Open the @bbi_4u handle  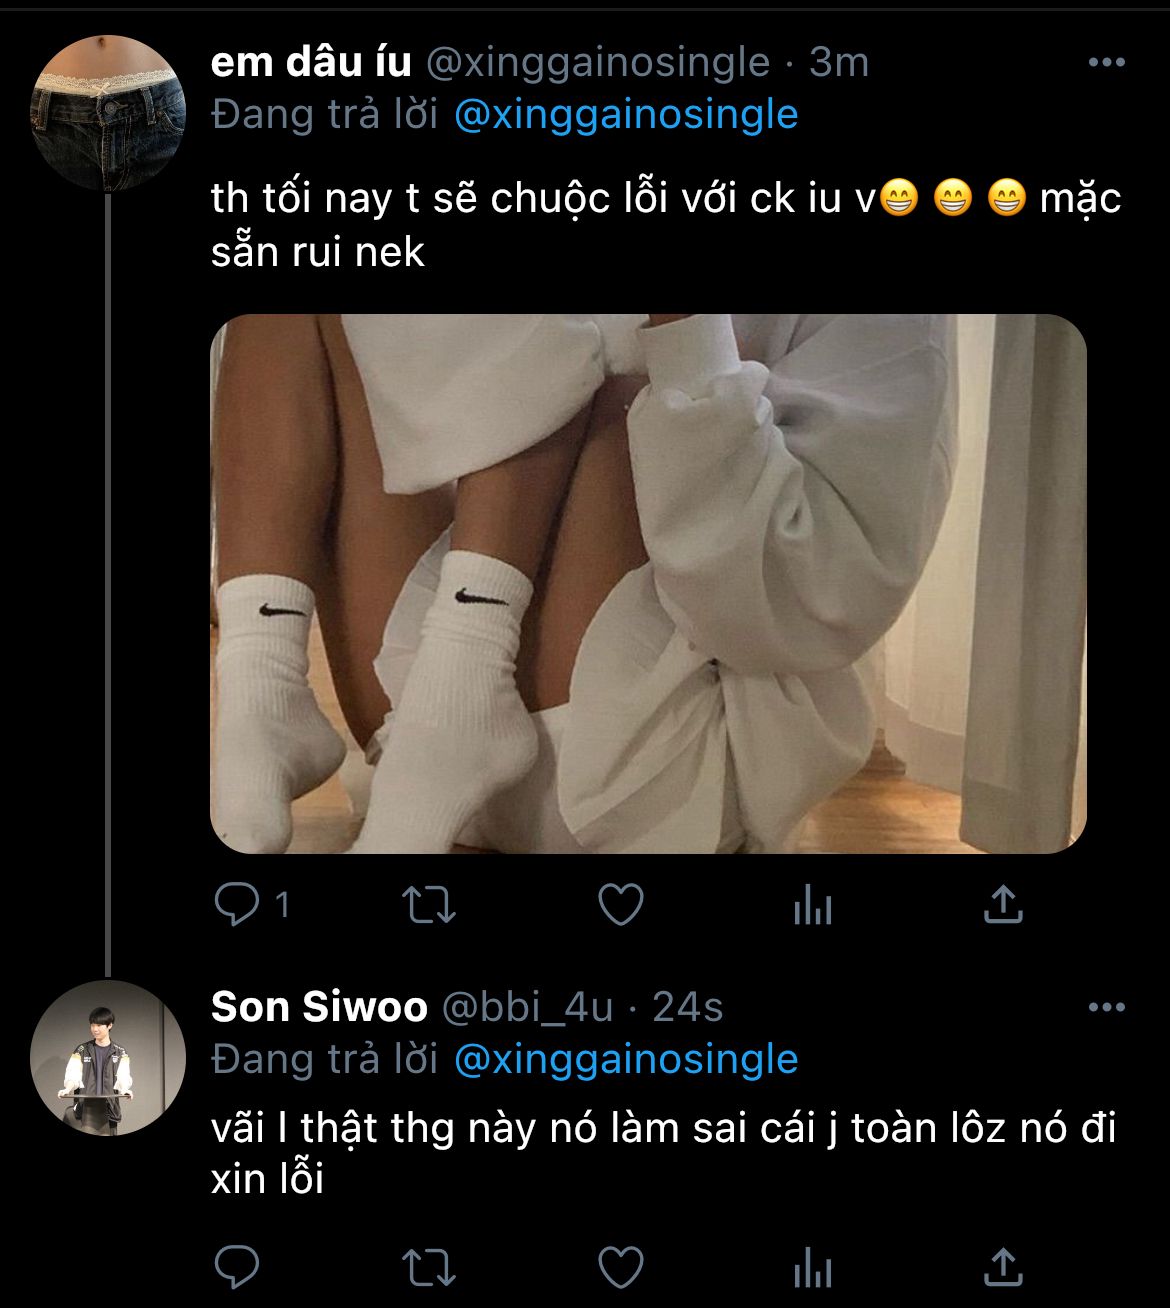[526, 1007]
